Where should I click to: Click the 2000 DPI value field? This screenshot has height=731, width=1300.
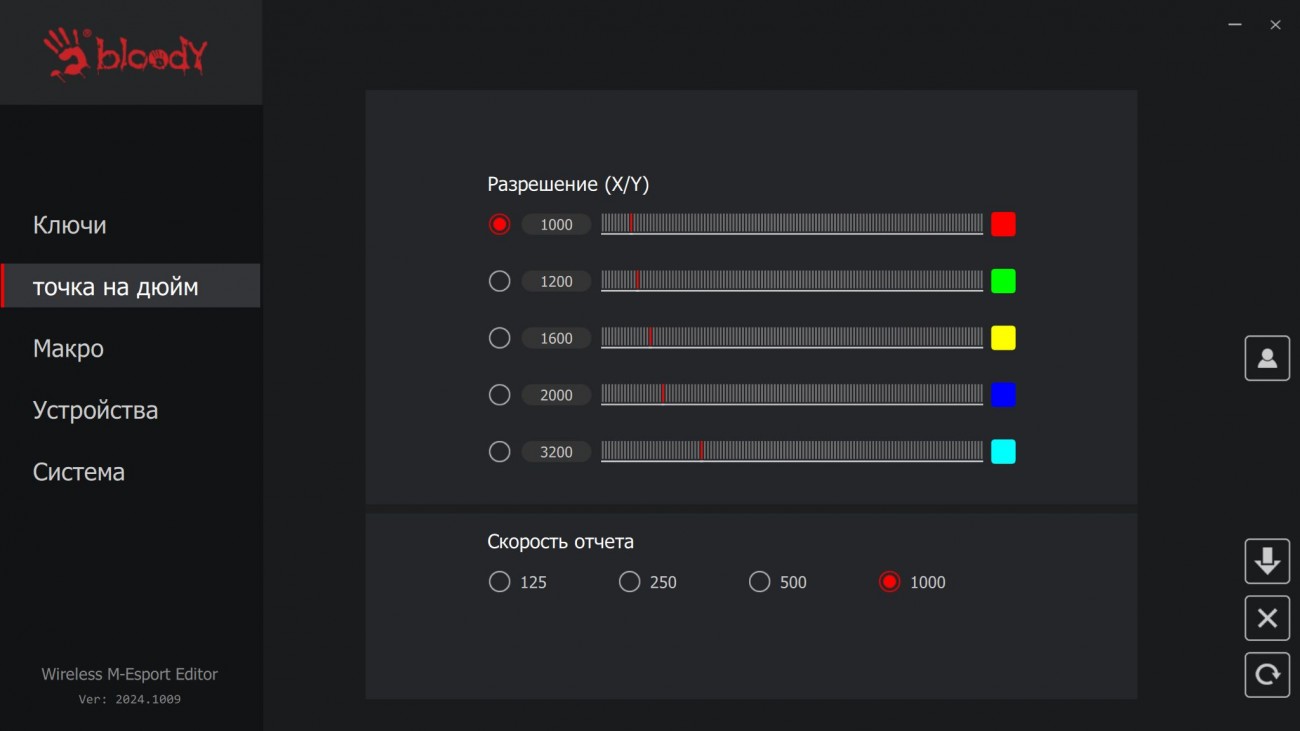556,395
